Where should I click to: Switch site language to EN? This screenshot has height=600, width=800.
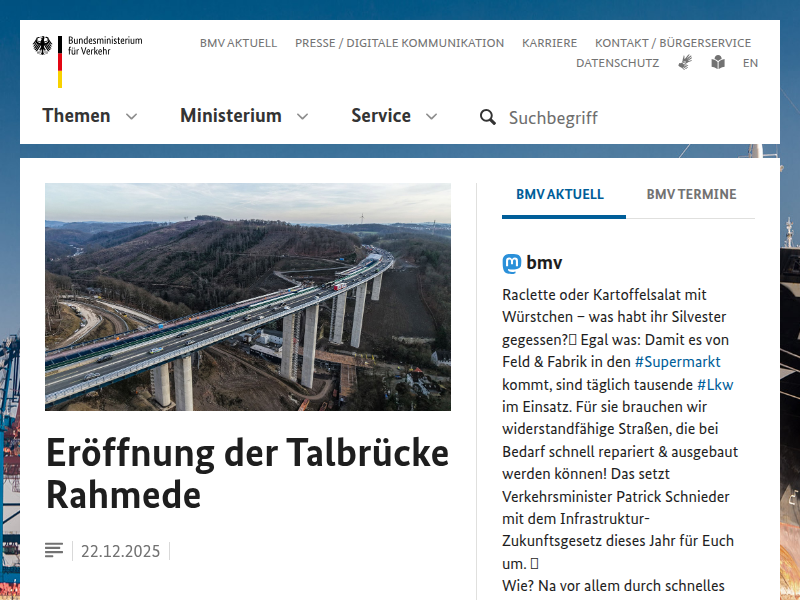[750, 63]
